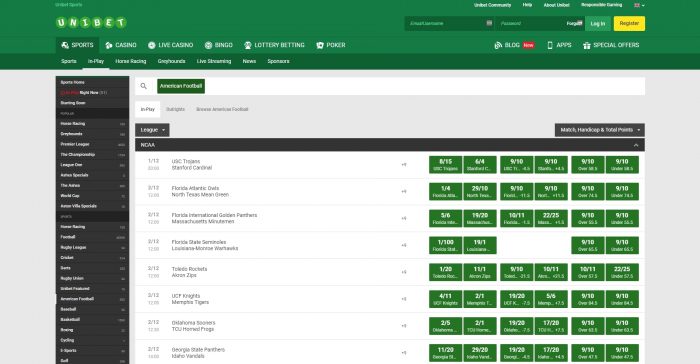The width and height of the screenshot is (700, 364).
Task: Open Lottery Betting
Action: (274, 45)
